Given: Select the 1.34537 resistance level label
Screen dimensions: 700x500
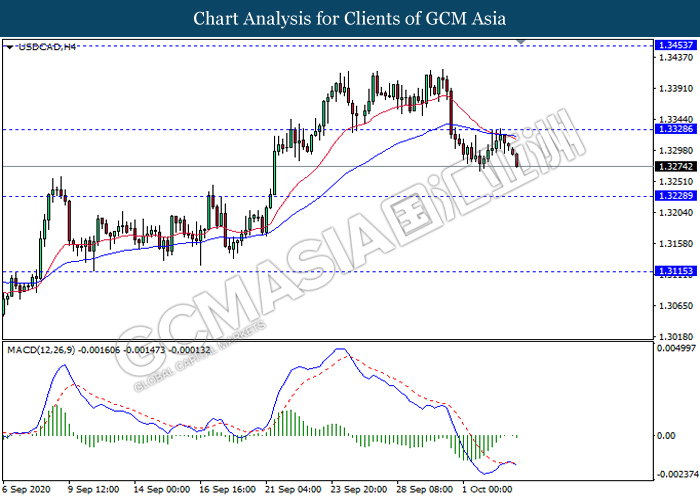Looking at the screenshot, I should click(676, 45).
